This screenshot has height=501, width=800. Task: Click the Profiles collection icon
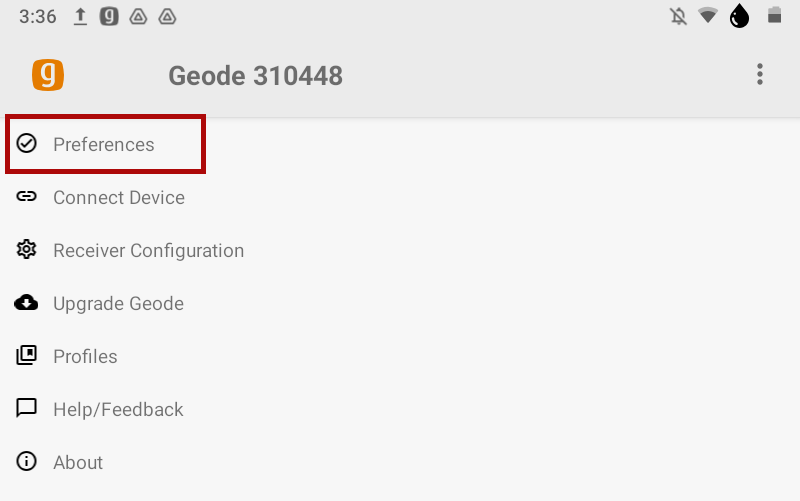tap(27, 356)
